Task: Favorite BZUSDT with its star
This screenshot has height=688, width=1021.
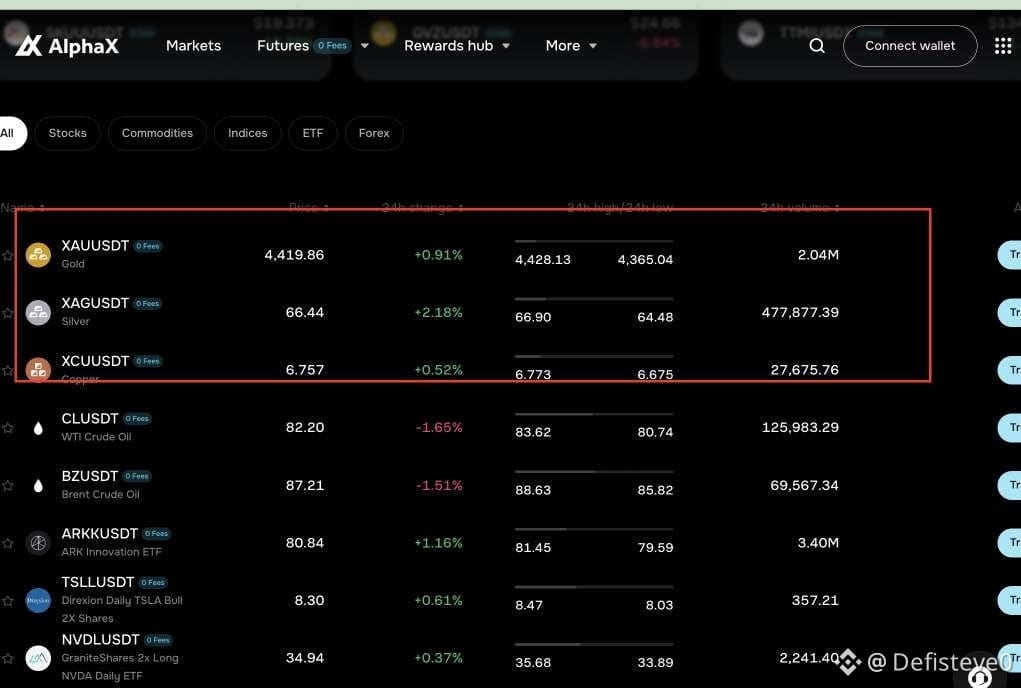Action: click(7, 486)
